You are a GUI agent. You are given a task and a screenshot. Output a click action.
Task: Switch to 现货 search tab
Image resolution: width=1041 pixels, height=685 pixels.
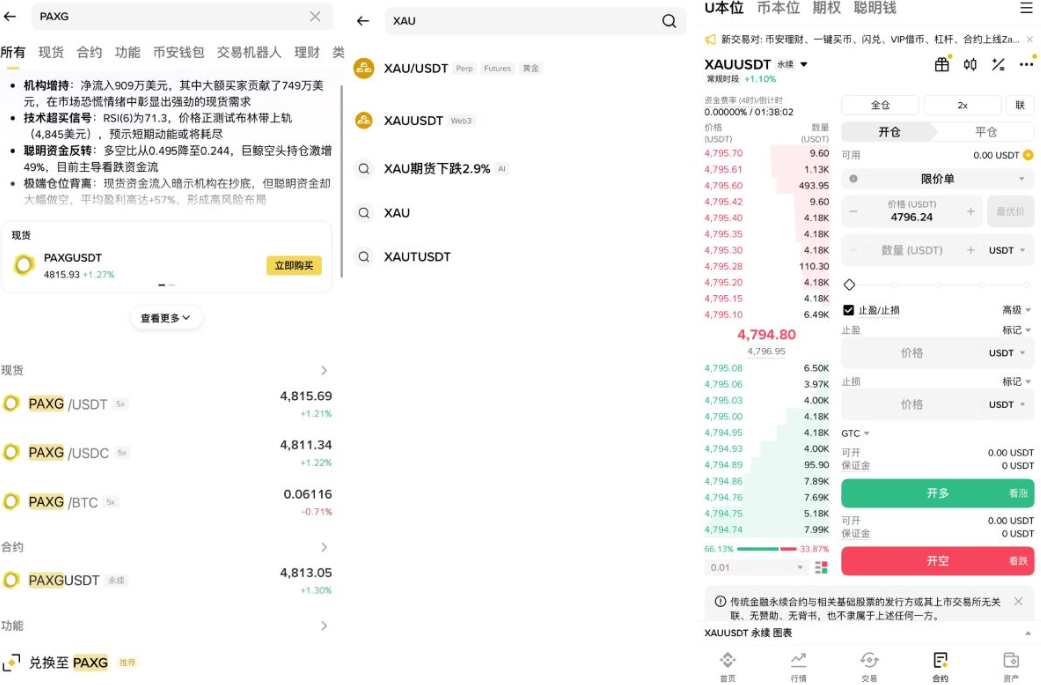click(51, 52)
